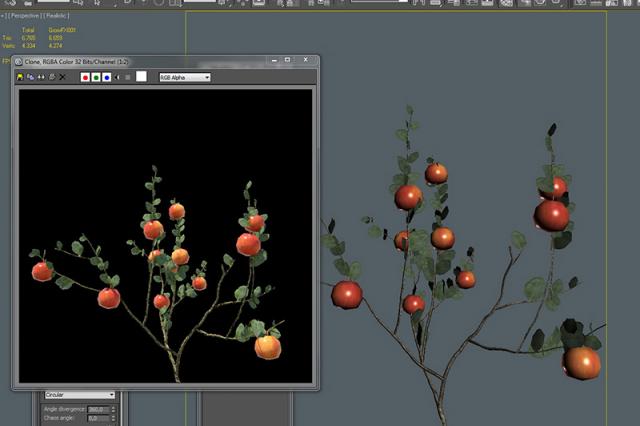Click the Angle divergence spinner arrows
Viewport: 640px width, 426px height.
[x=114, y=409]
